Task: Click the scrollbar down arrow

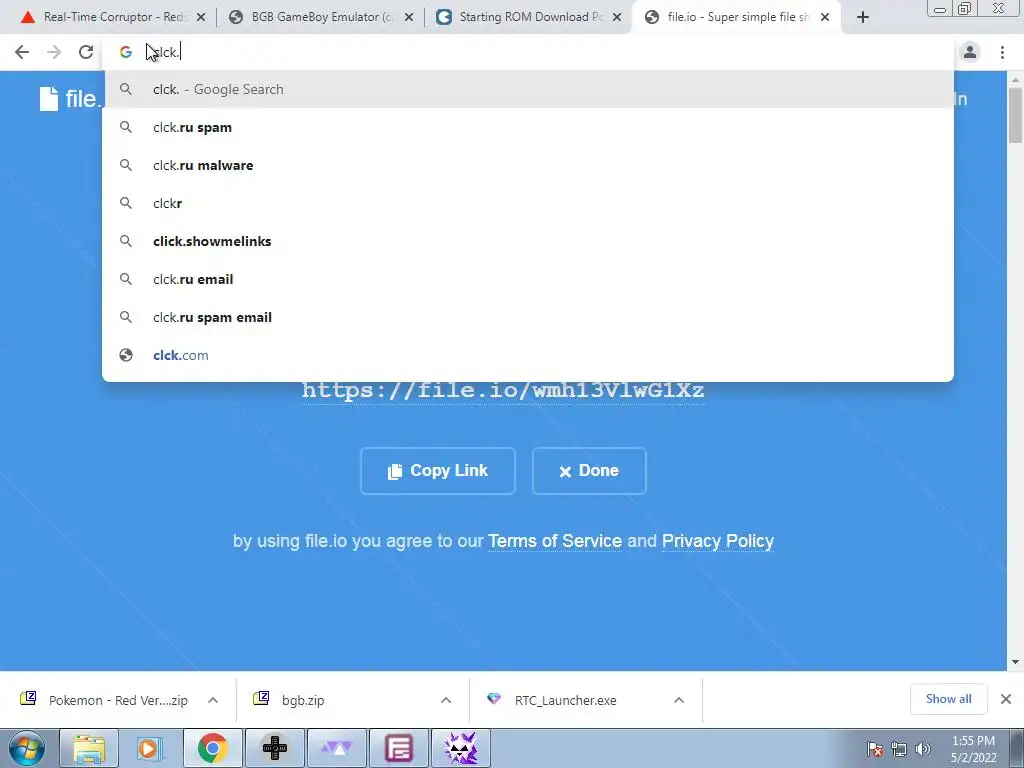Action: point(1016,662)
